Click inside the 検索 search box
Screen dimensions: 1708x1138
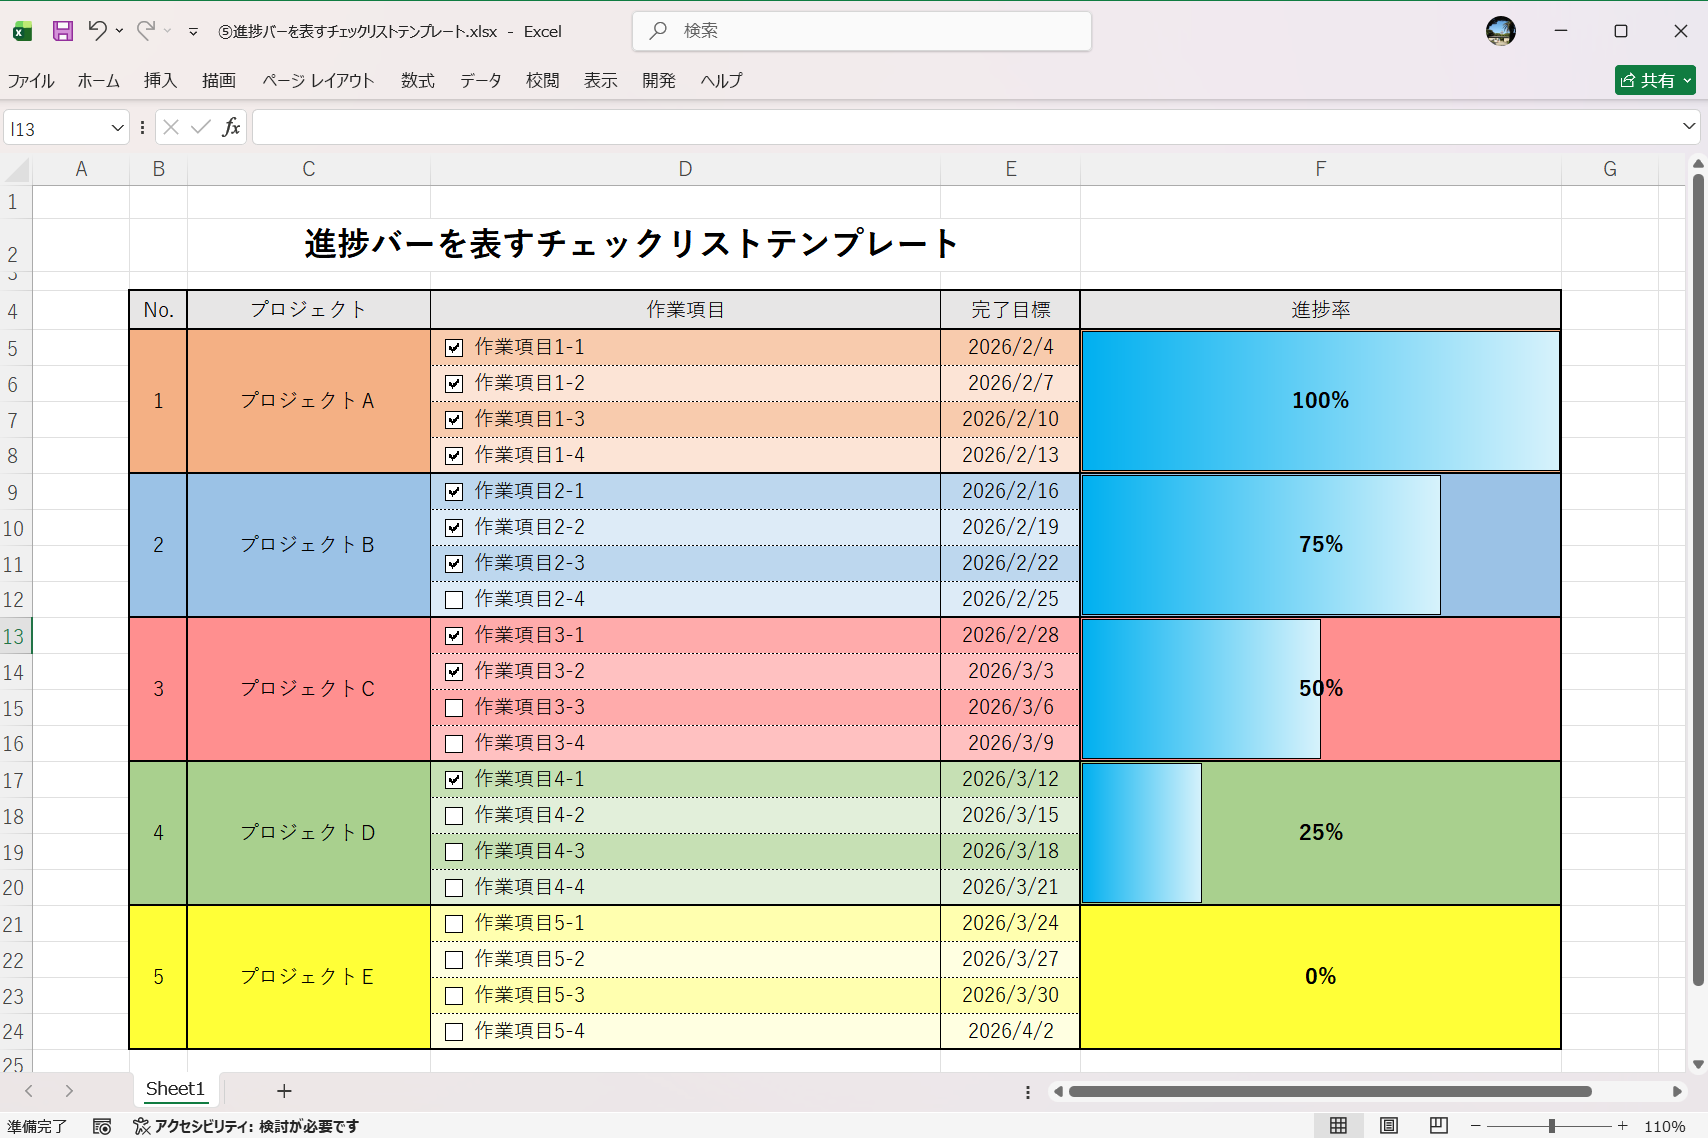click(860, 31)
